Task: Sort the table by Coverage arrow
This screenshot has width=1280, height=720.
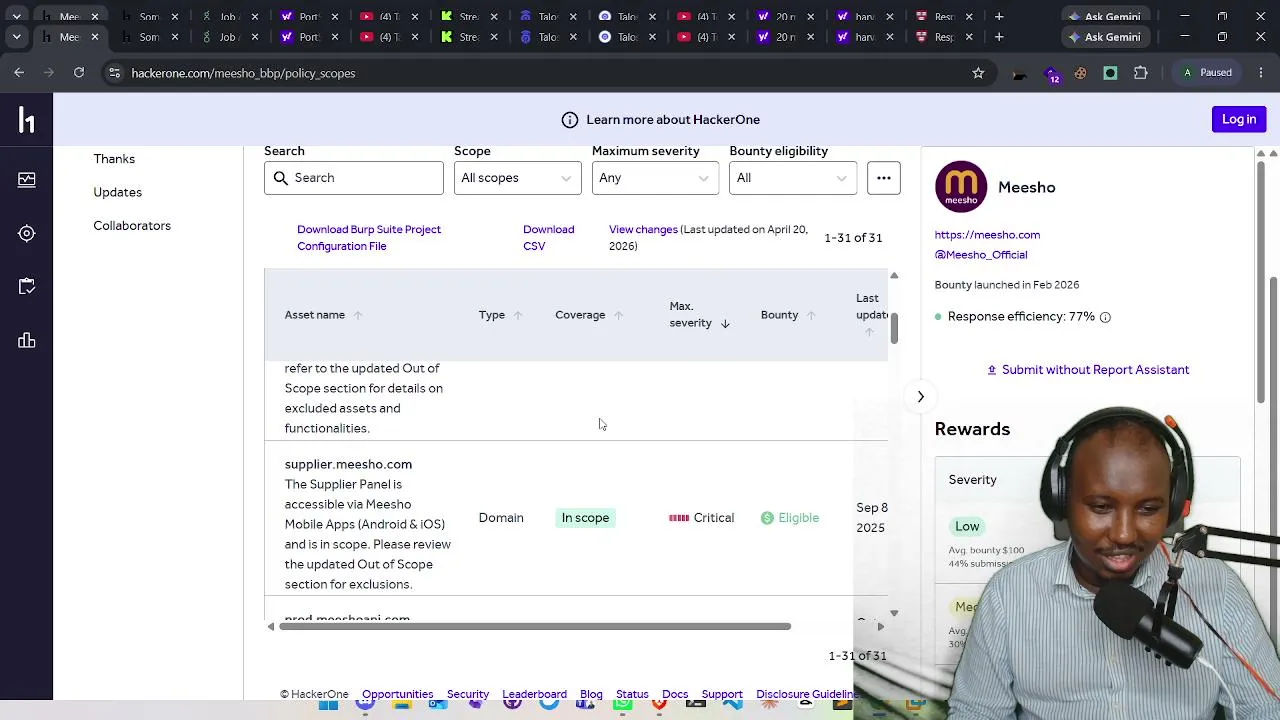Action: tap(618, 315)
